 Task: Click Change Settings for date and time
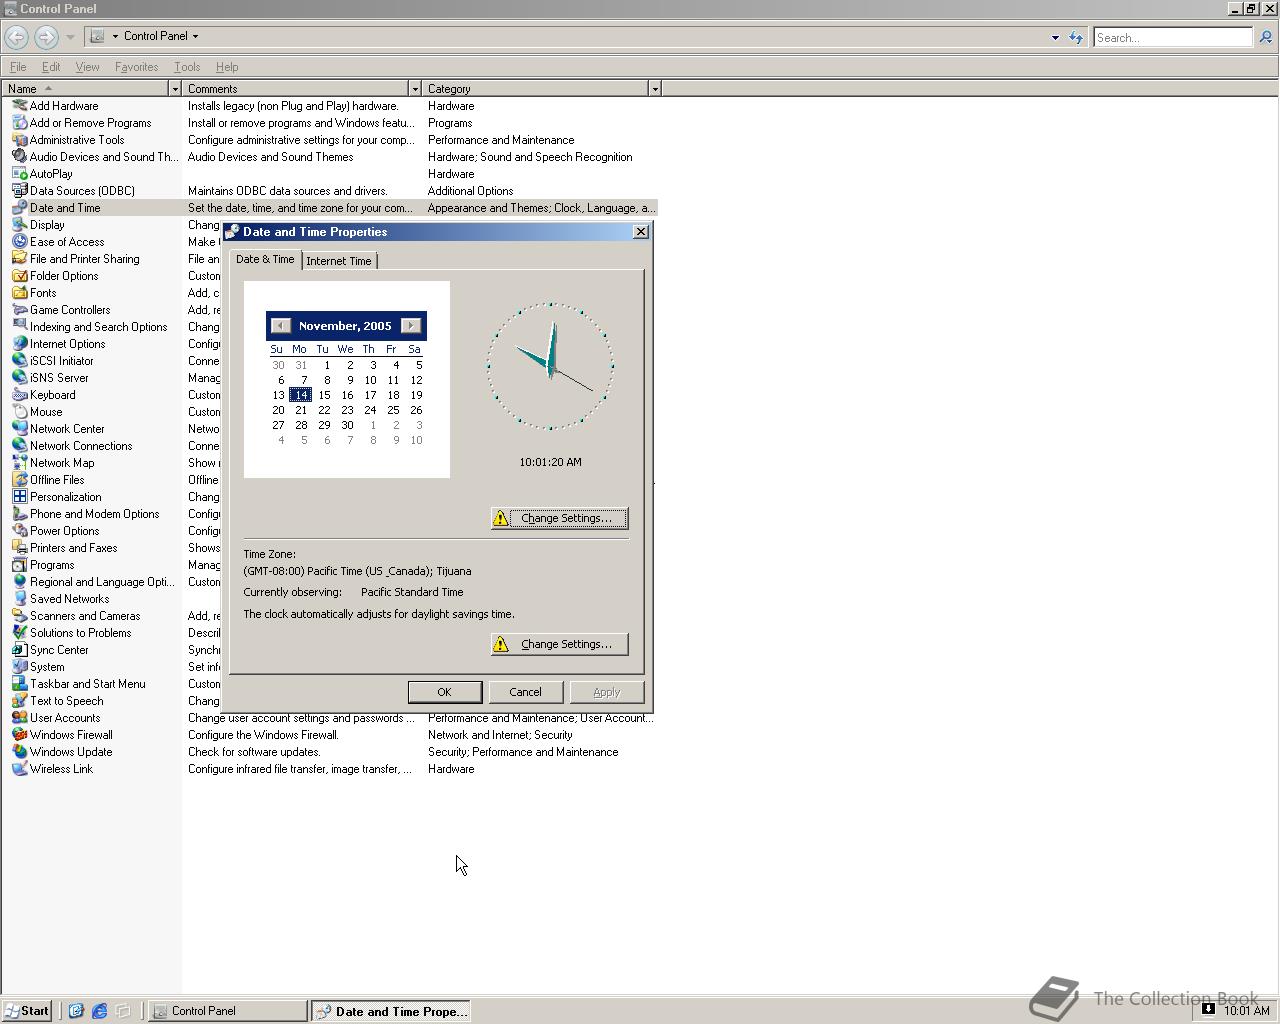click(559, 518)
